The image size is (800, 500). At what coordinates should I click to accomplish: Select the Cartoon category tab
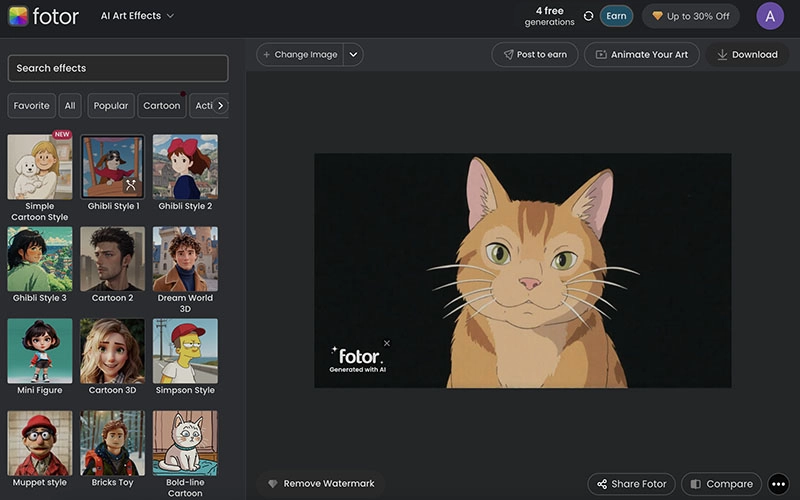pos(161,105)
